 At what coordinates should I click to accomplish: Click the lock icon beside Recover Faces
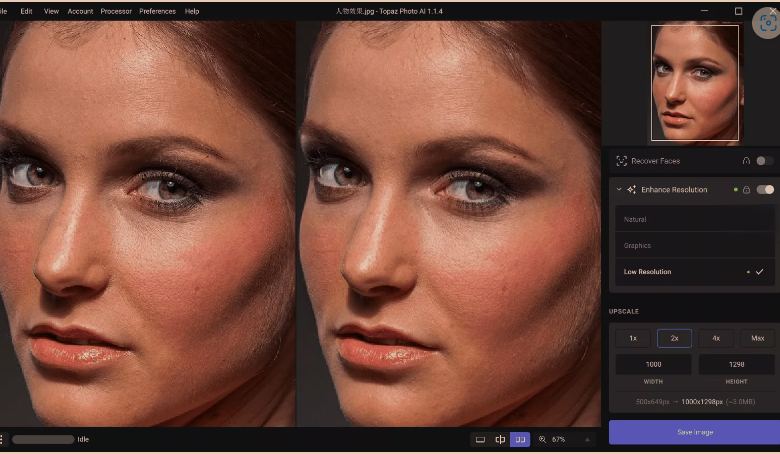[x=746, y=161]
